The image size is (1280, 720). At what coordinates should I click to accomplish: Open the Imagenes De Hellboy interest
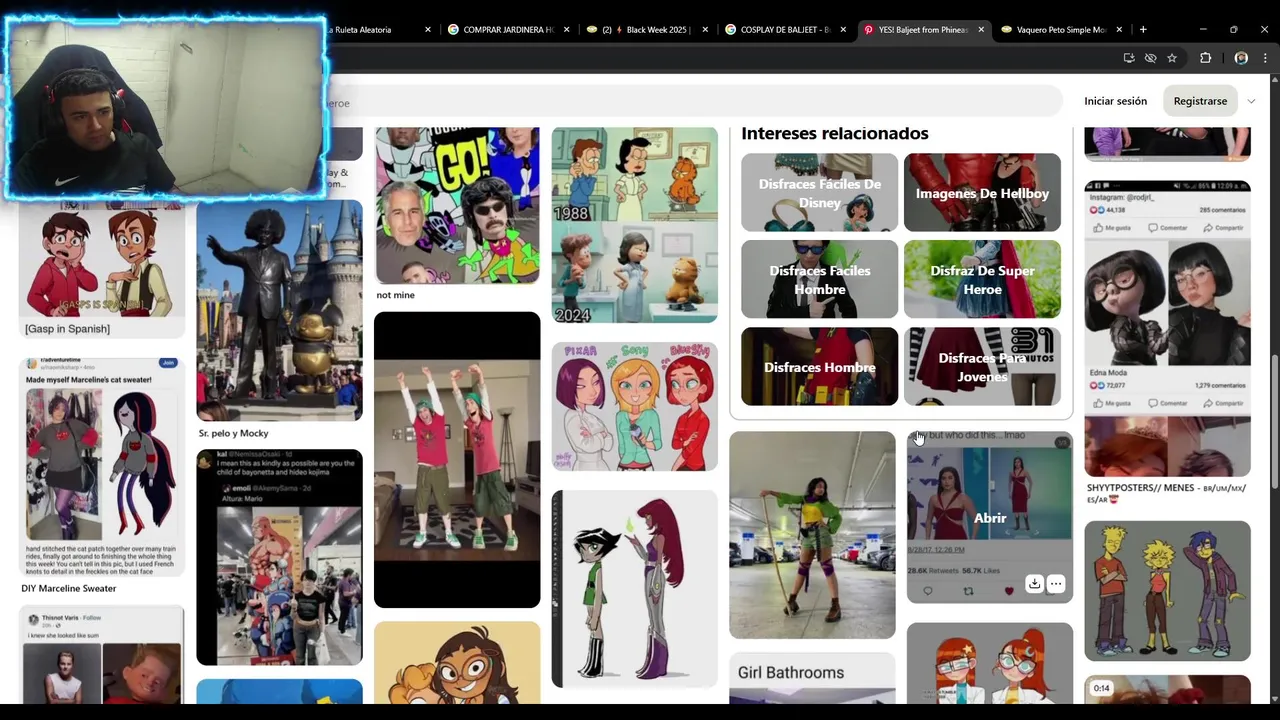[982, 192]
